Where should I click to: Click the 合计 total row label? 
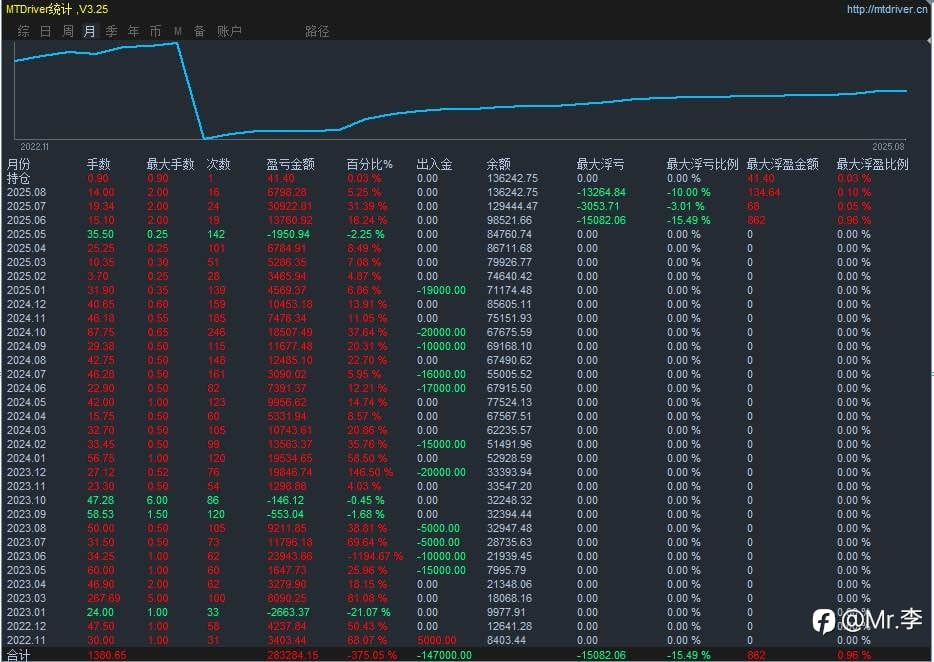click(x=18, y=655)
